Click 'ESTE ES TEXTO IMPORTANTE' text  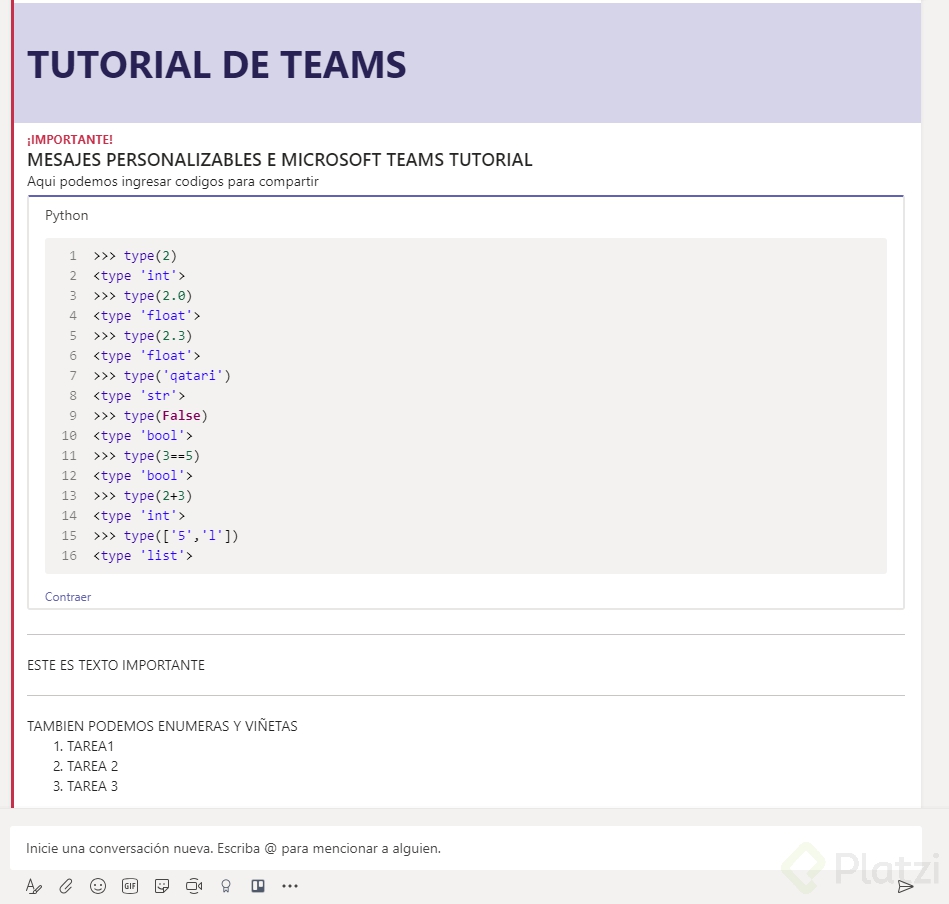click(116, 665)
